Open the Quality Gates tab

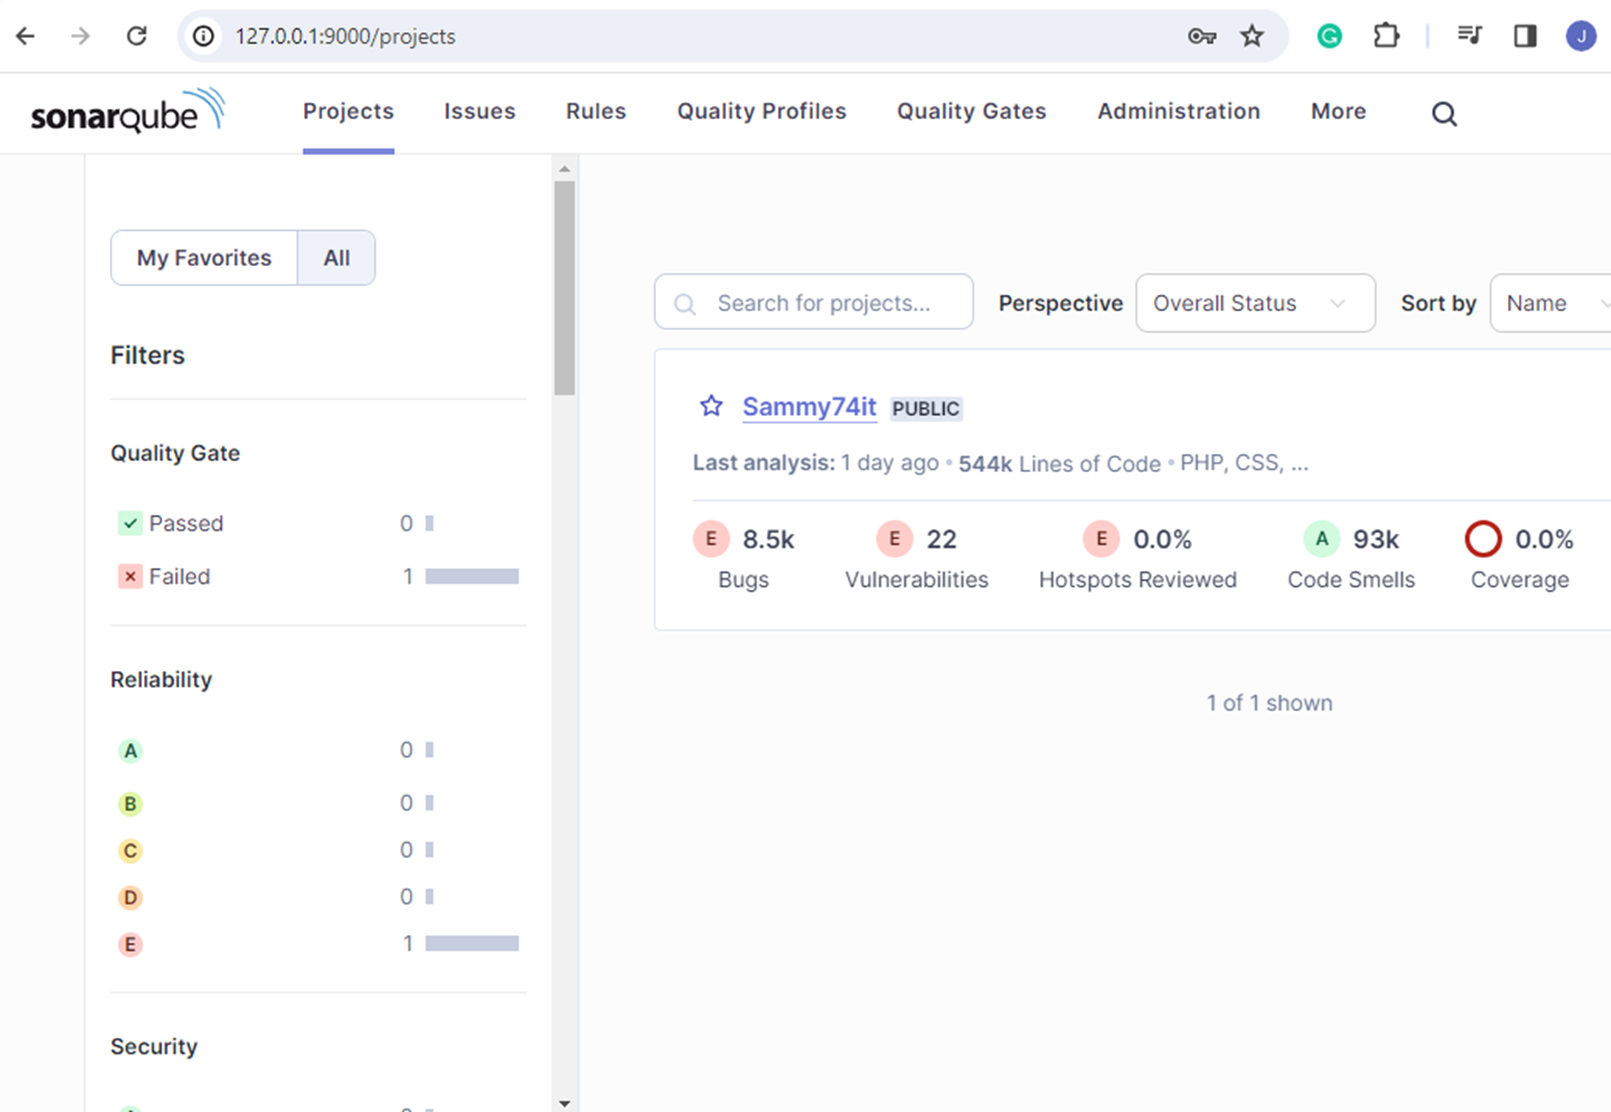click(970, 111)
